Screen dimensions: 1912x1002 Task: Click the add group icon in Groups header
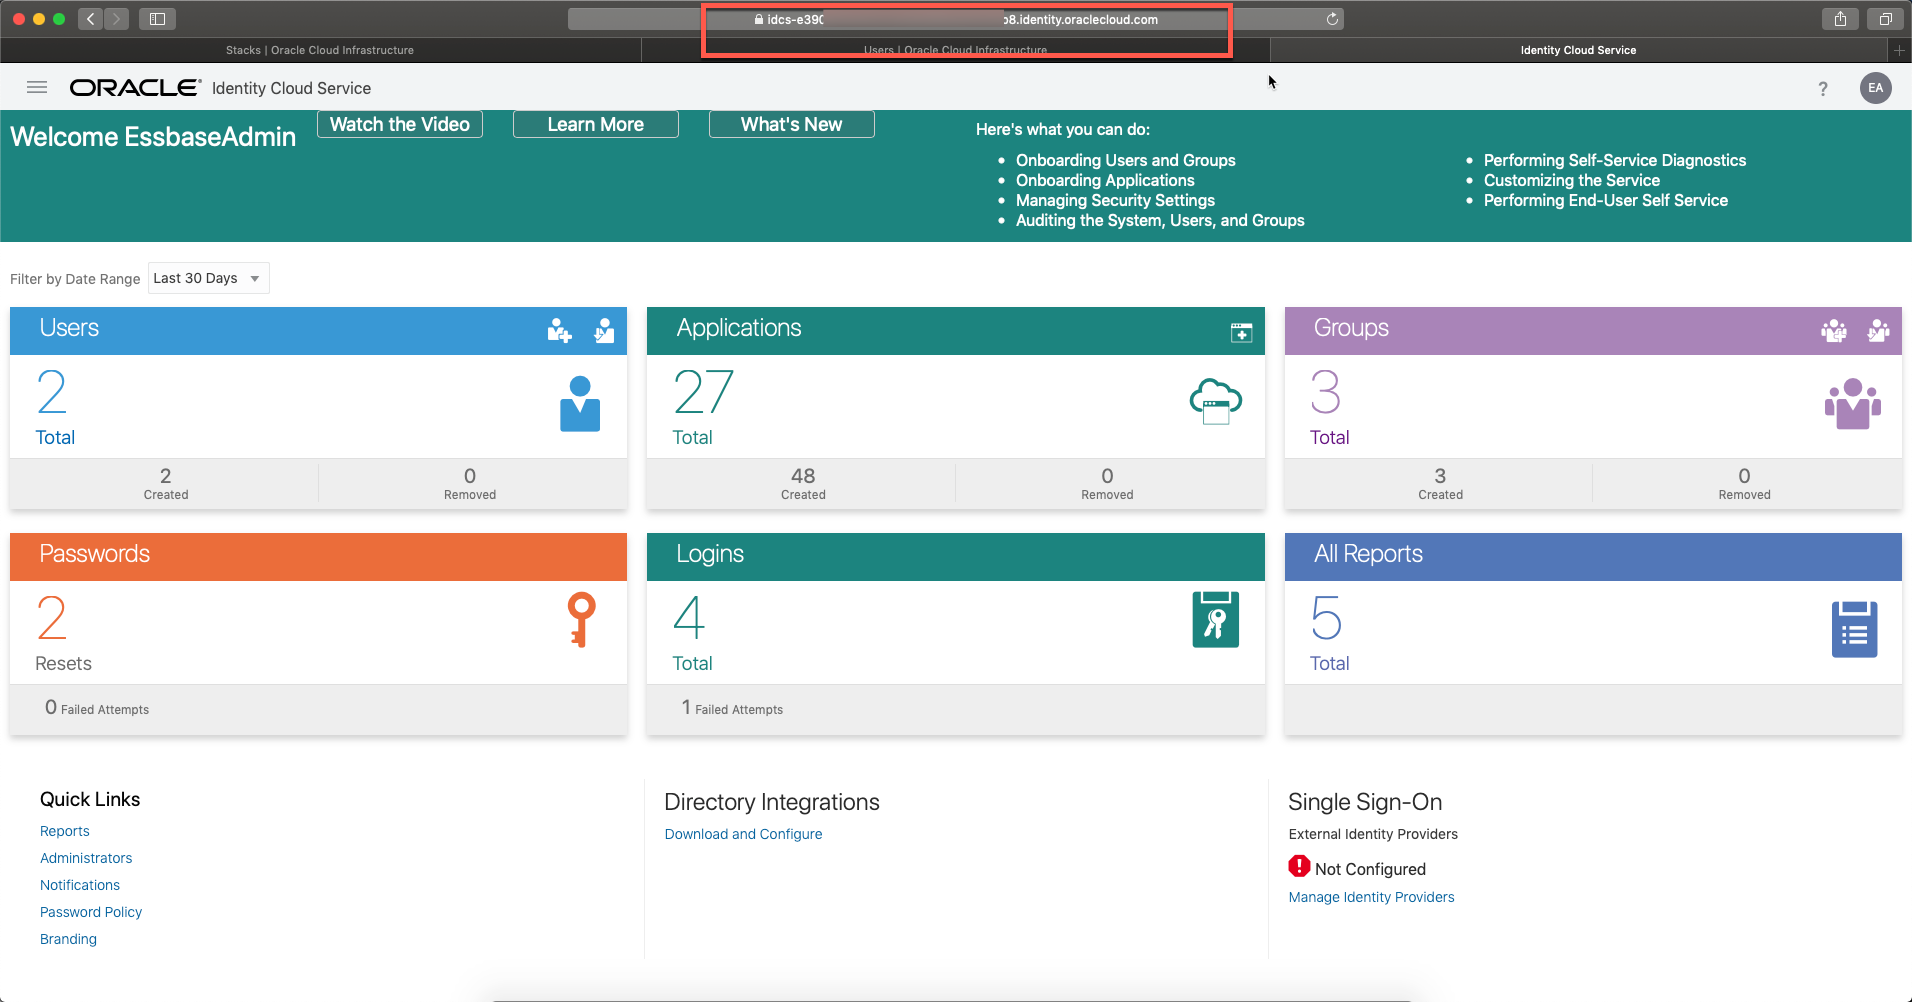coord(1833,331)
